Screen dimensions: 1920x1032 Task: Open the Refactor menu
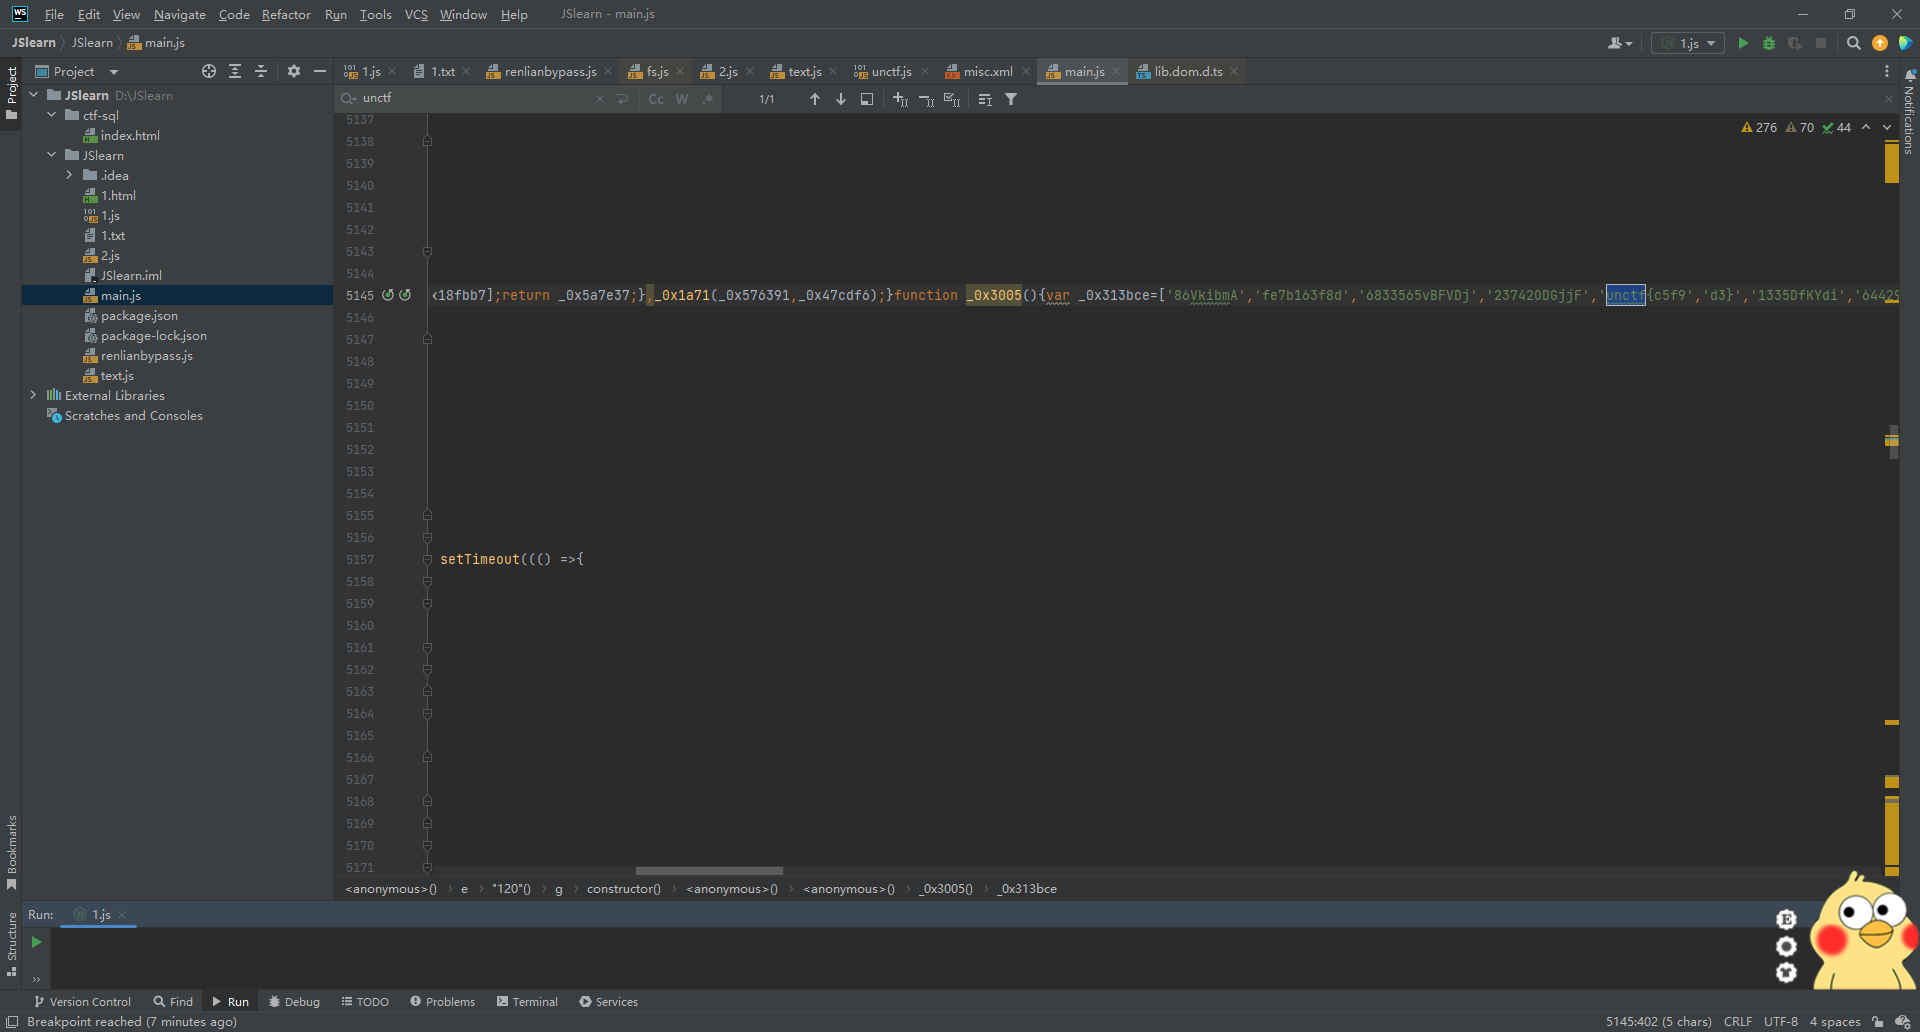(286, 14)
